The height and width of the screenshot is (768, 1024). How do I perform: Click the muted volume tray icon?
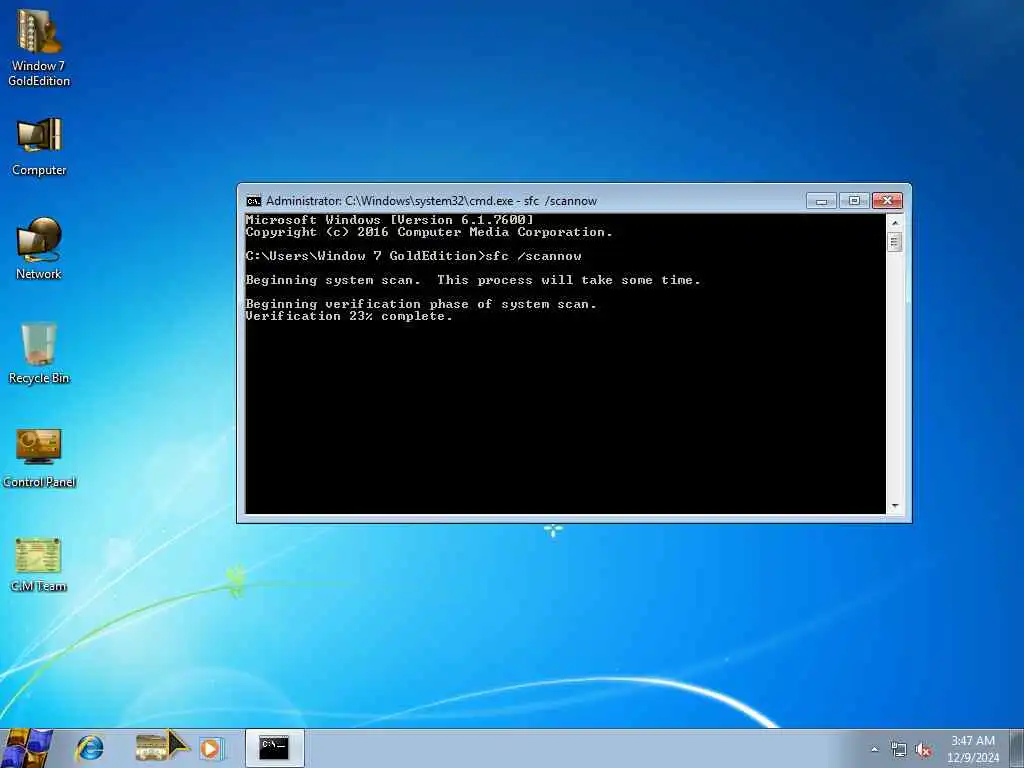(x=923, y=750)
